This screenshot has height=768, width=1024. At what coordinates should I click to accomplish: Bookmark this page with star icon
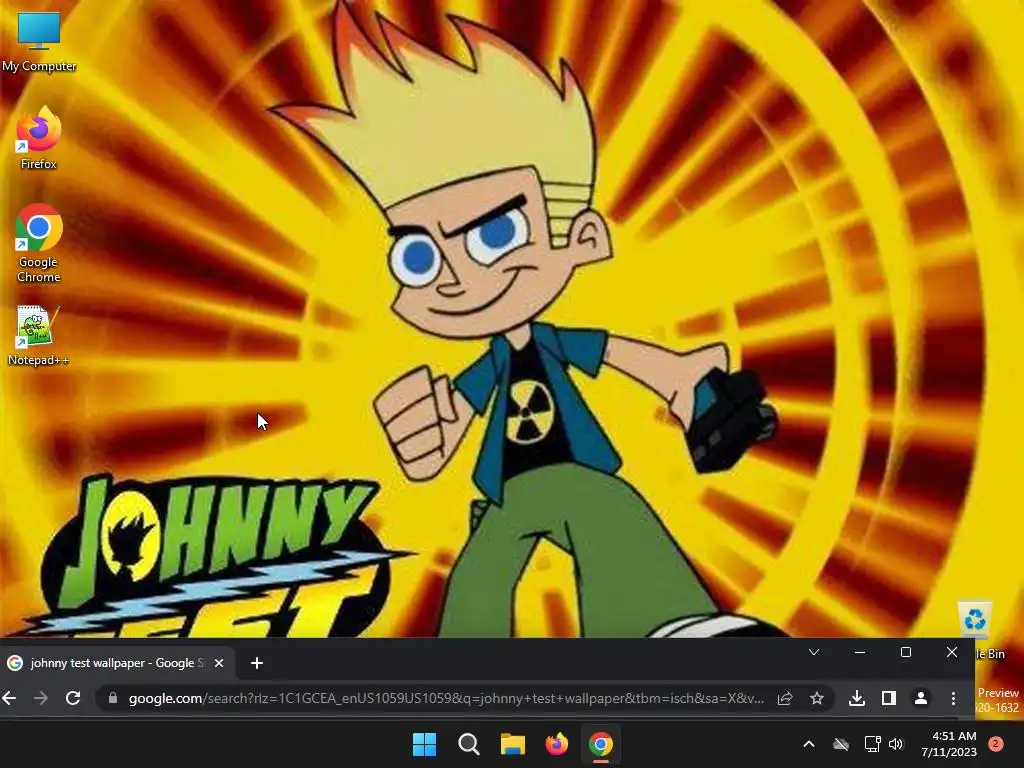pos(816,698)
